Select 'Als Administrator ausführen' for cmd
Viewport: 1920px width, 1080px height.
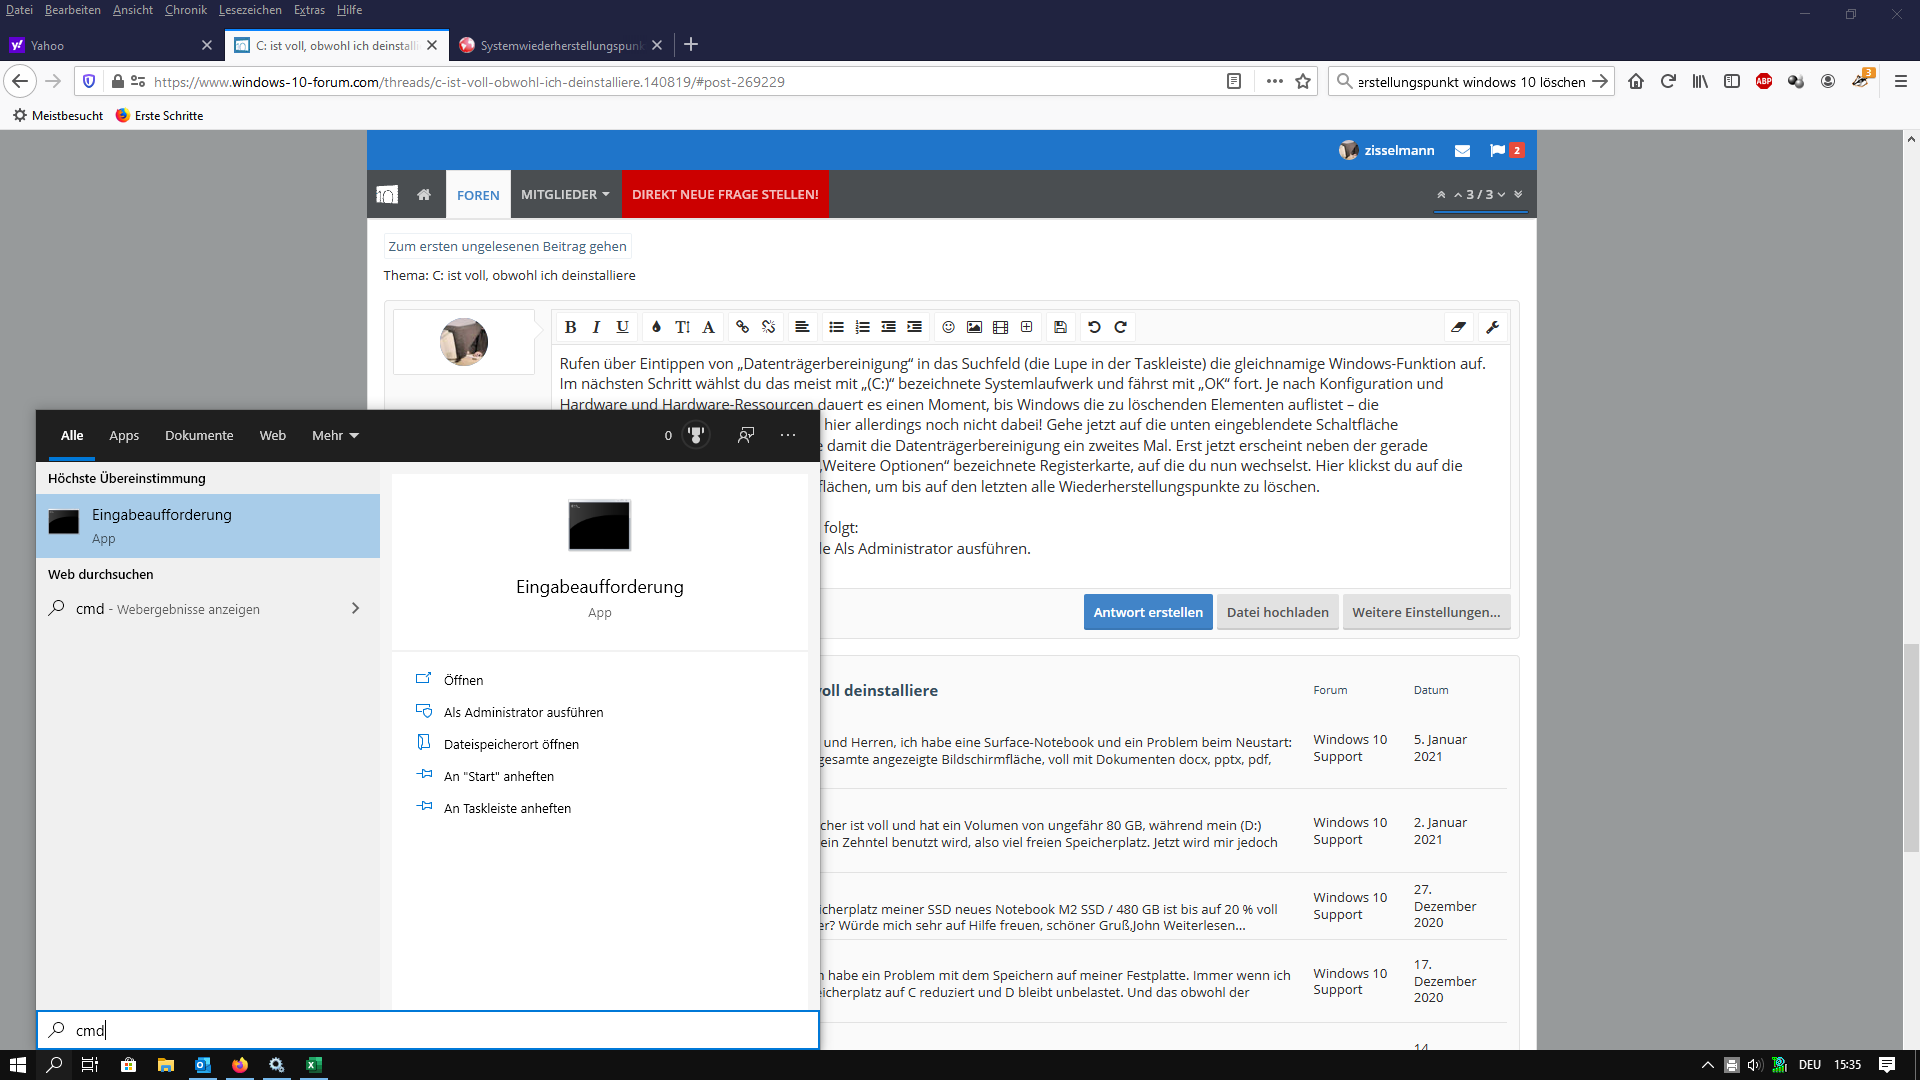(522, 712)
